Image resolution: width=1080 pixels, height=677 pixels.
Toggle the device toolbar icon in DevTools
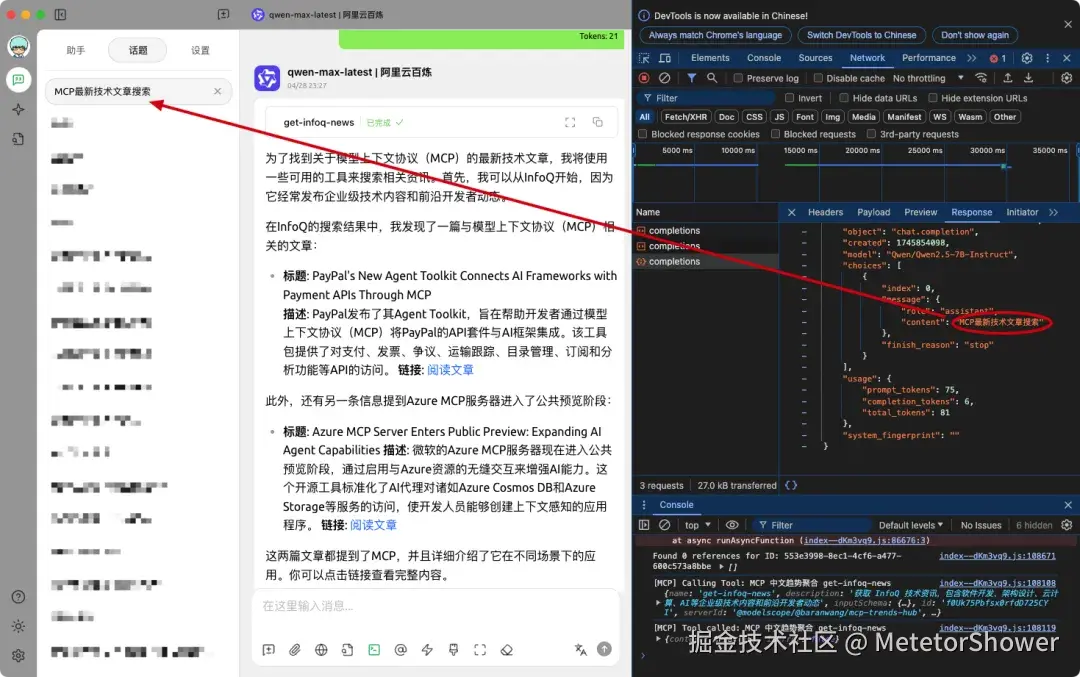coord(665,59)
